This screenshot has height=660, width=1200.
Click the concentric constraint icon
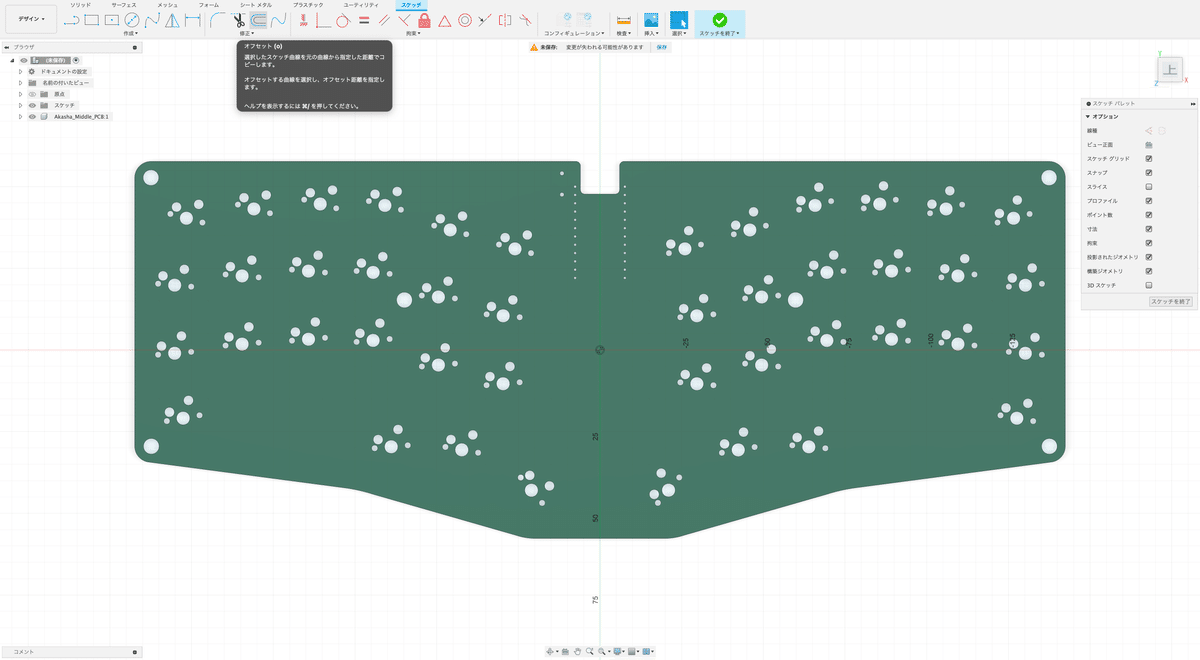tap(465, 20)
